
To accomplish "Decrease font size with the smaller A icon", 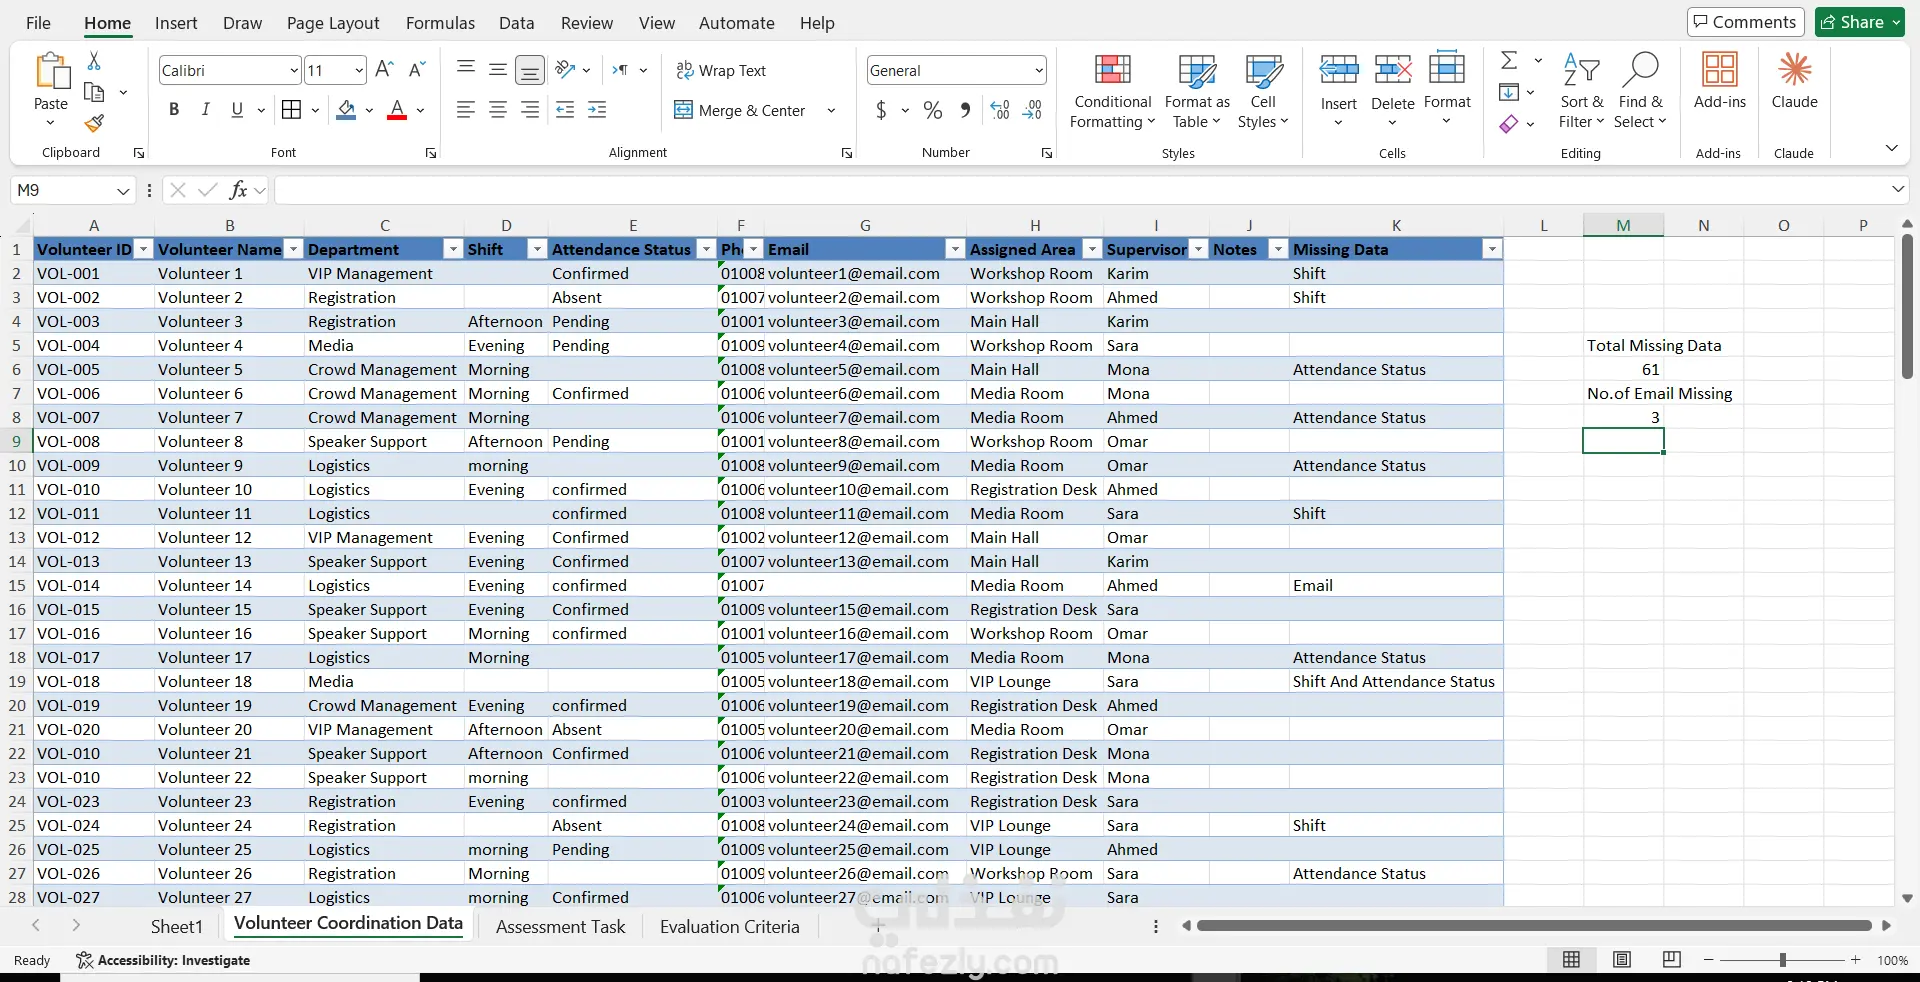I will pos(418,70).
